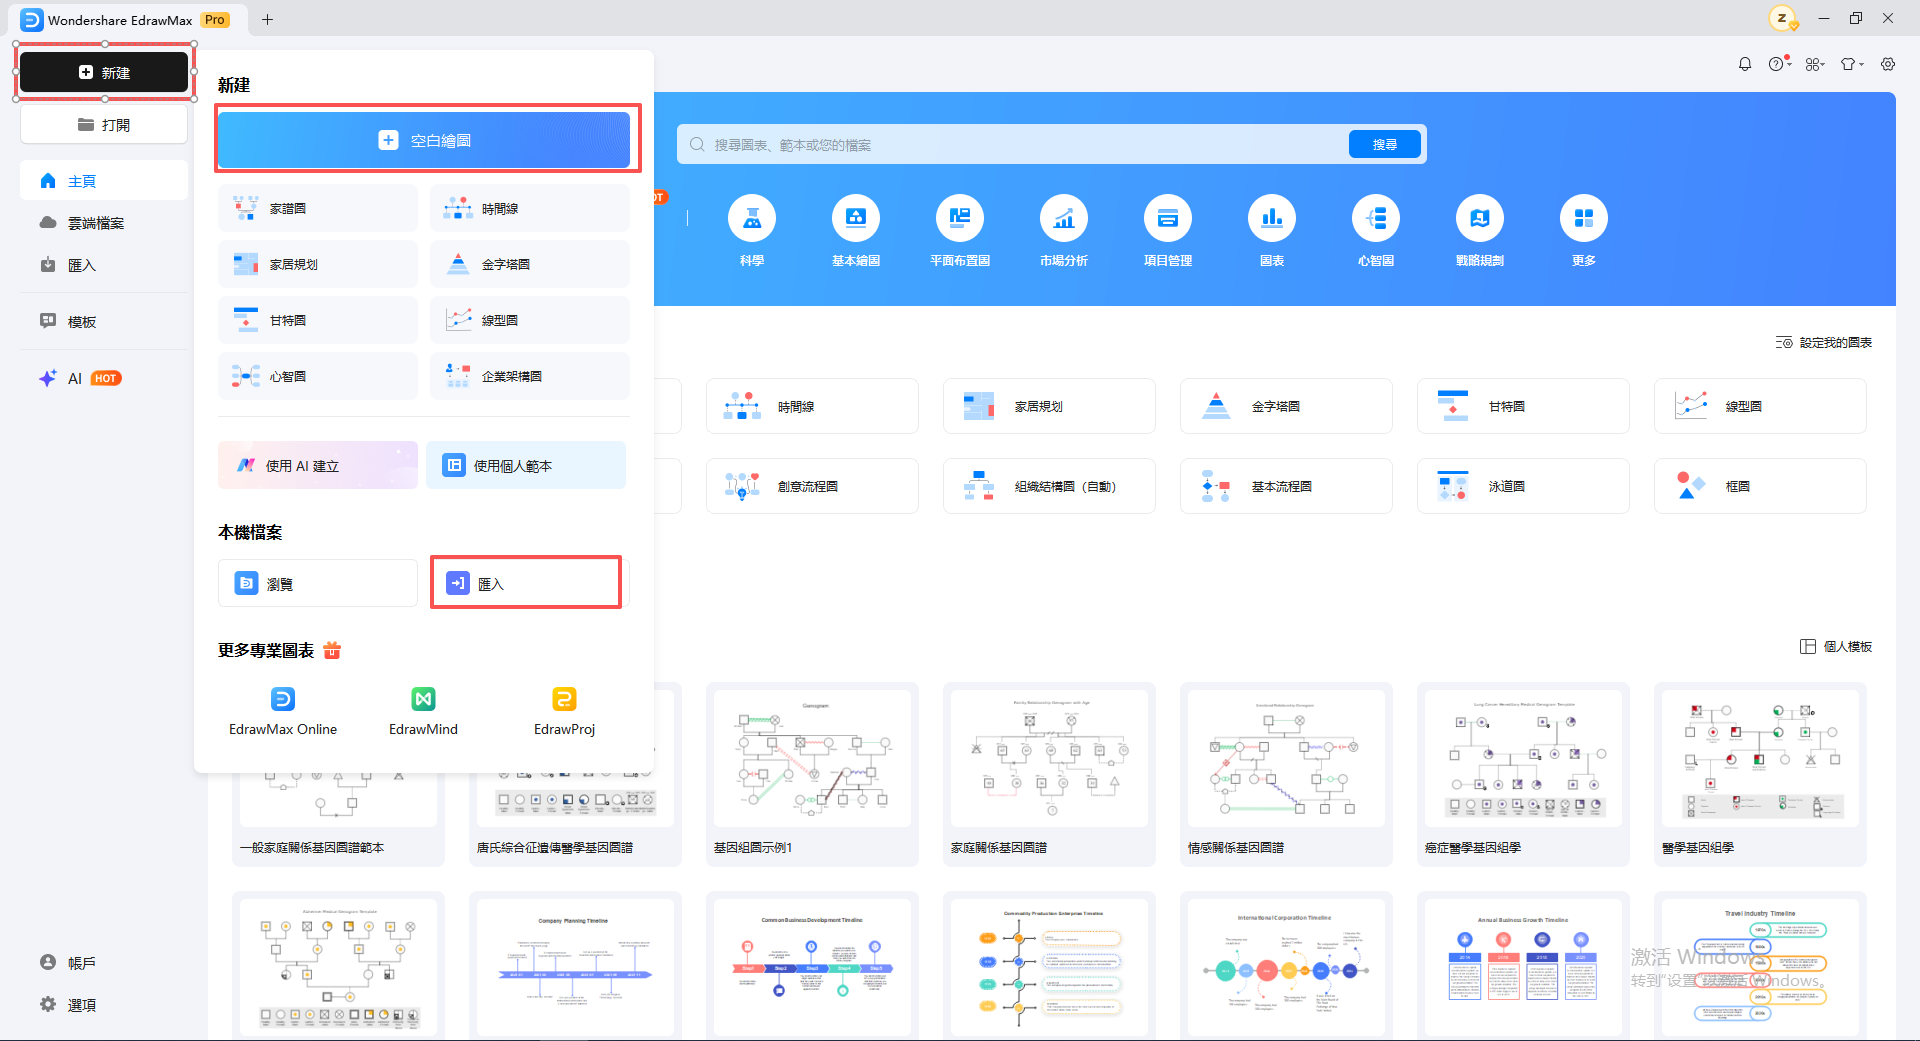Click the 打開 (Open) button
The image size is (1920, 1041).
104,125
